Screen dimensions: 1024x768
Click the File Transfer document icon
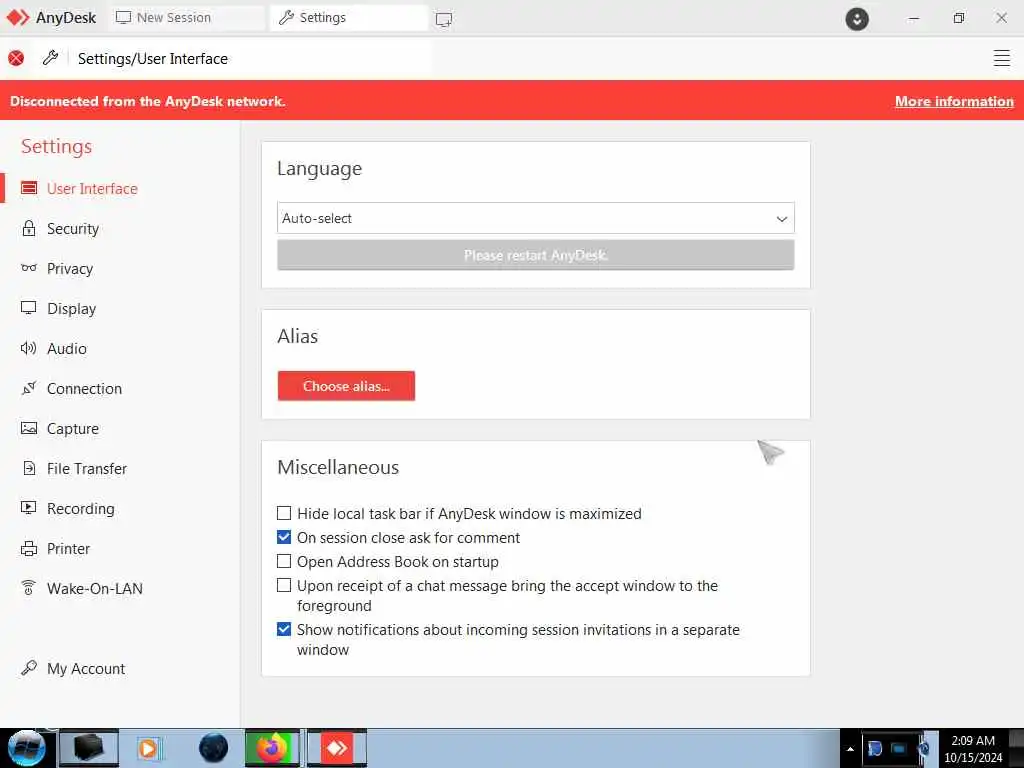tap(29, 468)
